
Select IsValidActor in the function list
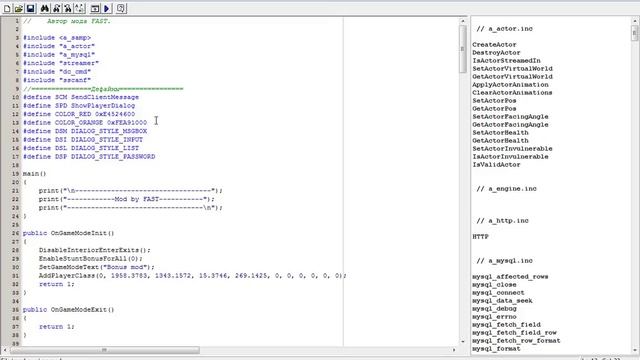(x=496, y=164)
